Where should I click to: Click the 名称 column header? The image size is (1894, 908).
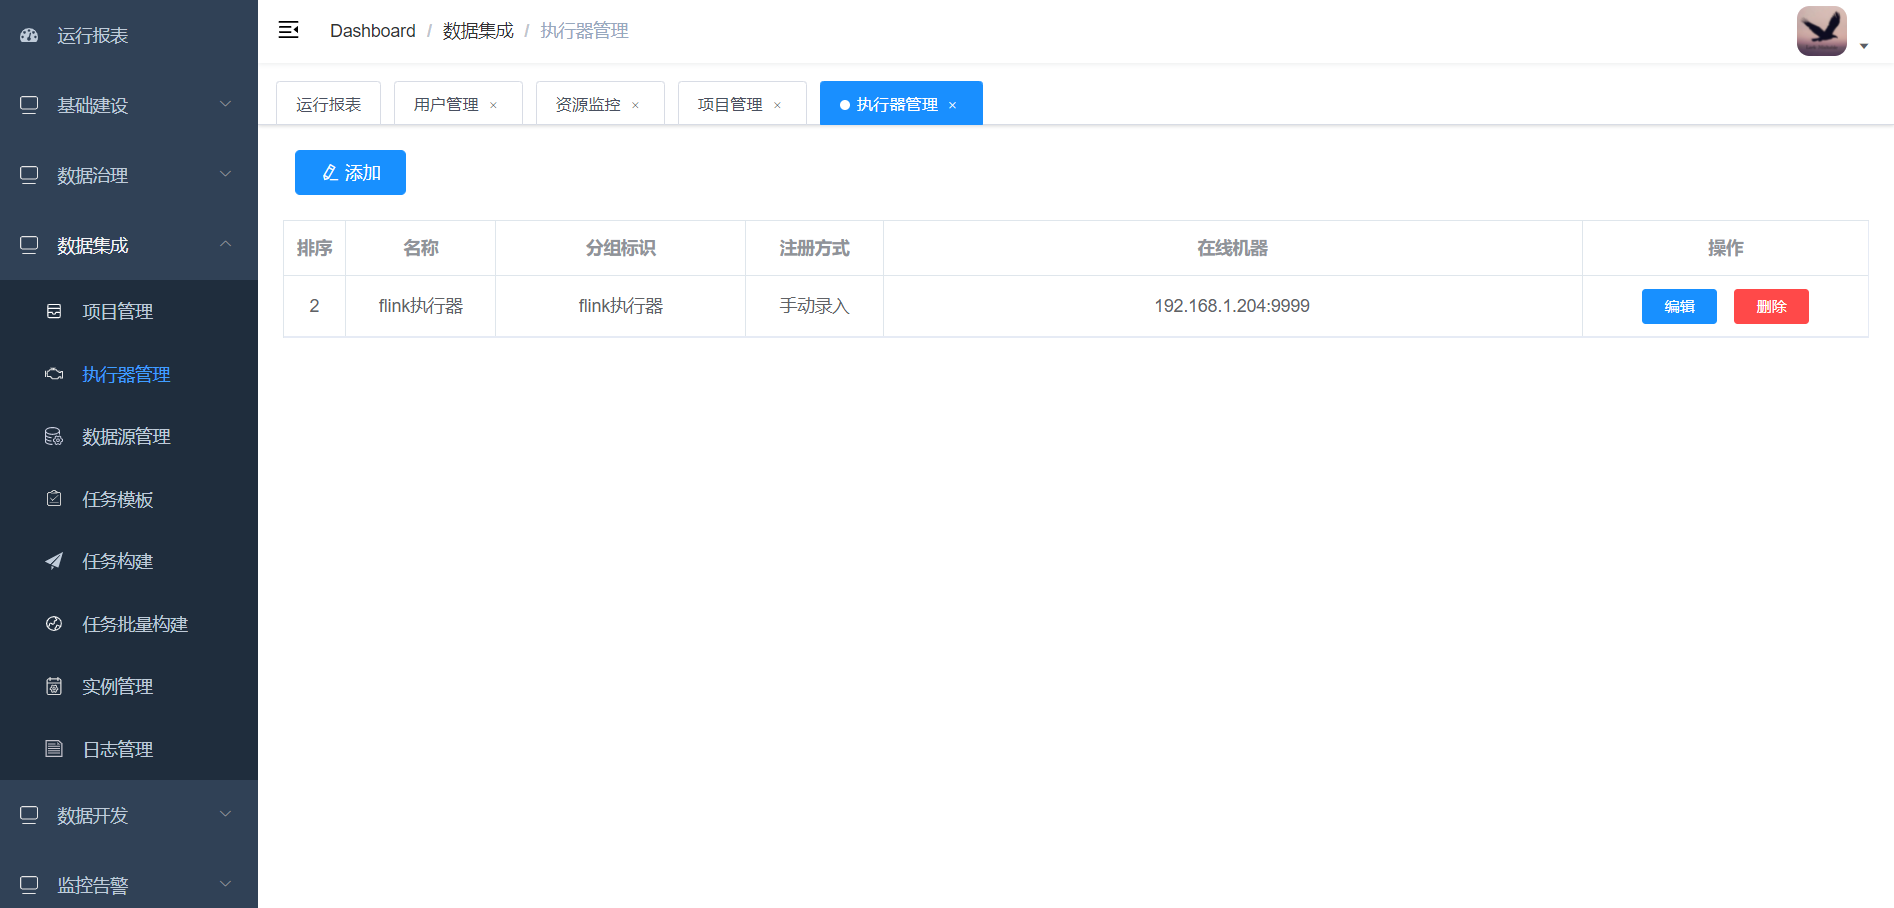[x=420, y=248]
